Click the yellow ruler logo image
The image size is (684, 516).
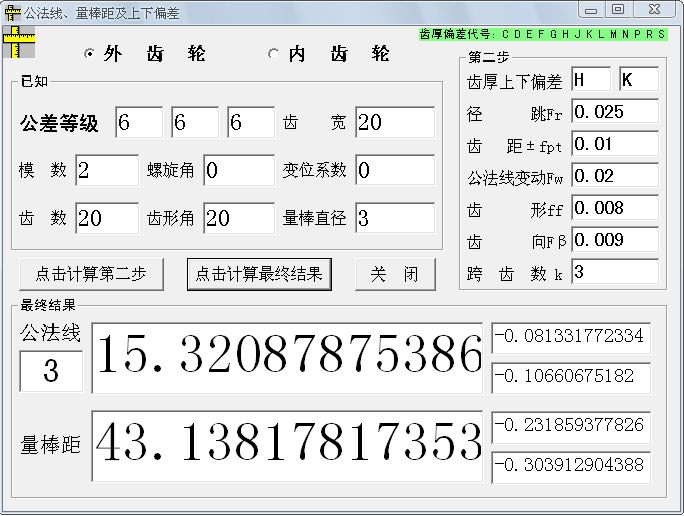coord(19,42)
